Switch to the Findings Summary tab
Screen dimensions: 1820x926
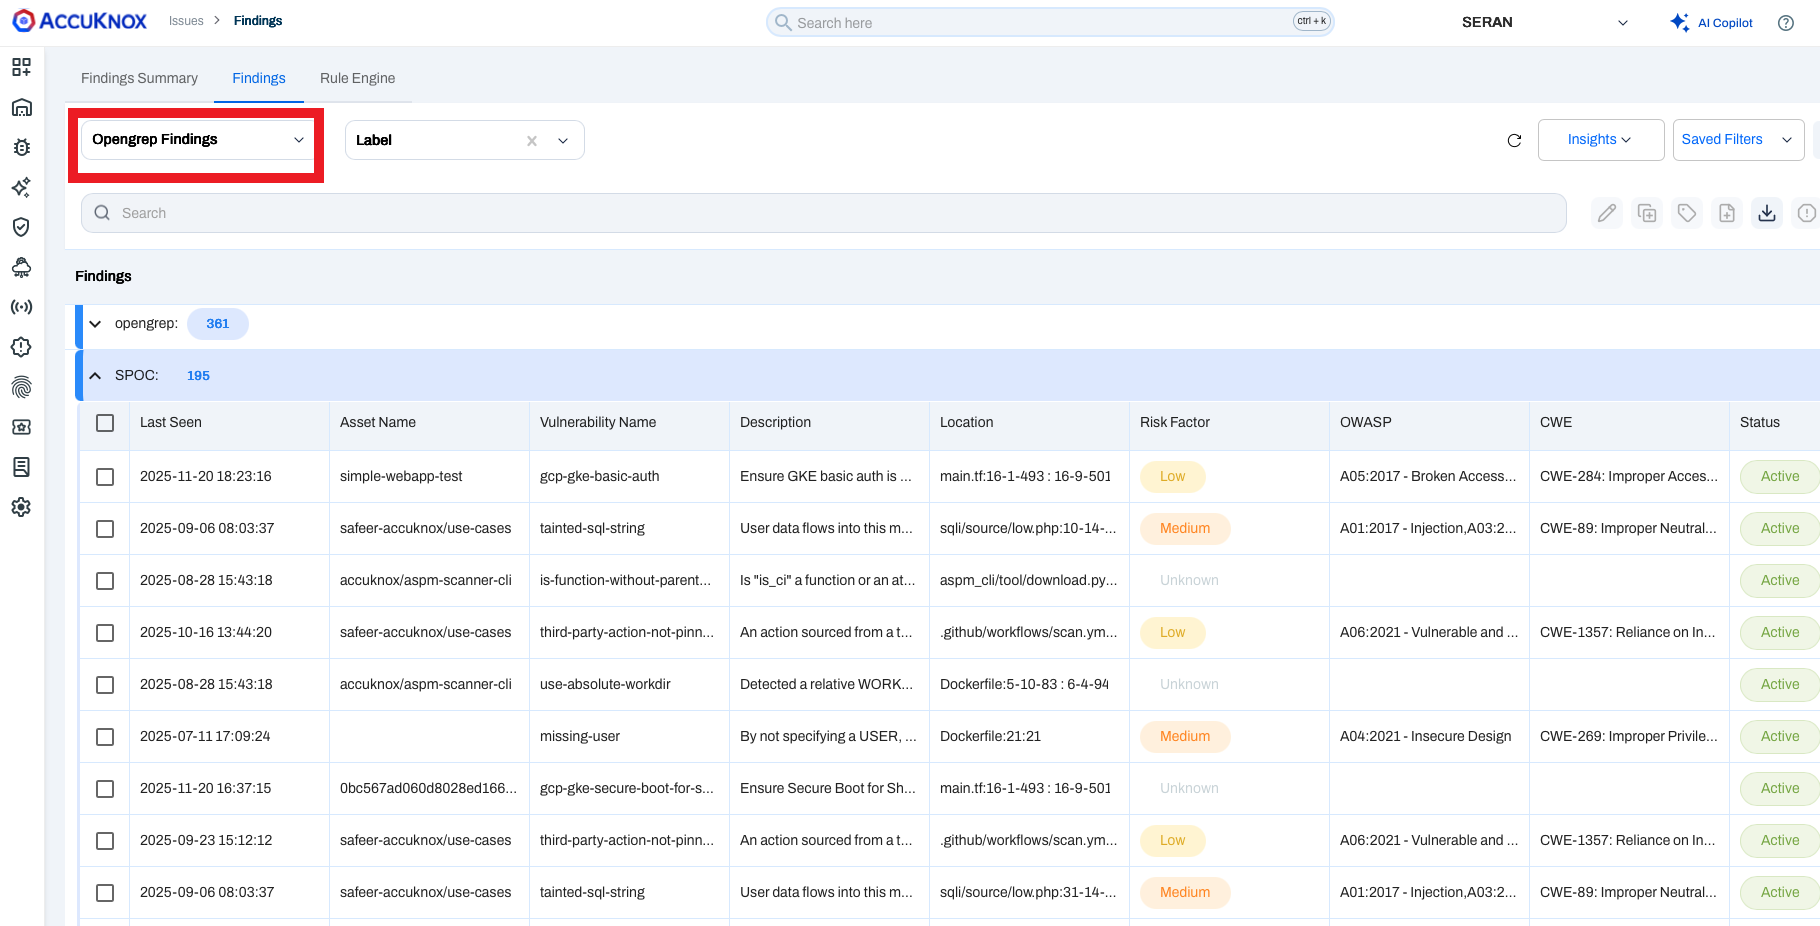click(x=139, y=78)
